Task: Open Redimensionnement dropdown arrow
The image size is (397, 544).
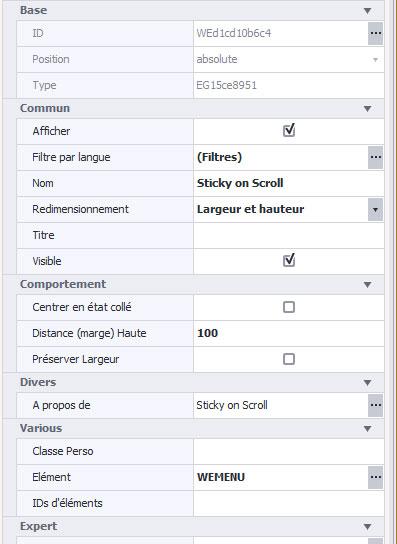Action: pyautogui.click(x=375, y=210)
